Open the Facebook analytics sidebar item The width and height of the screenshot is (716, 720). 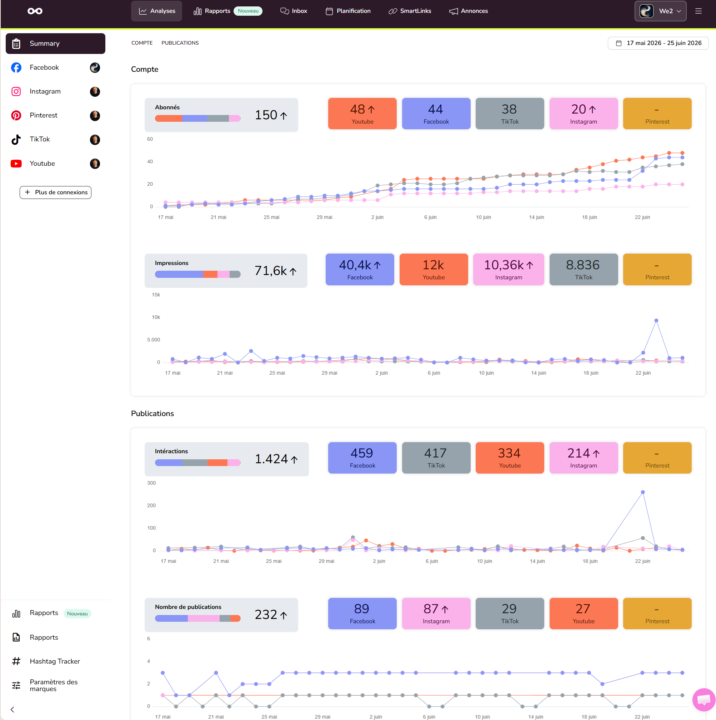pos(55,68)
